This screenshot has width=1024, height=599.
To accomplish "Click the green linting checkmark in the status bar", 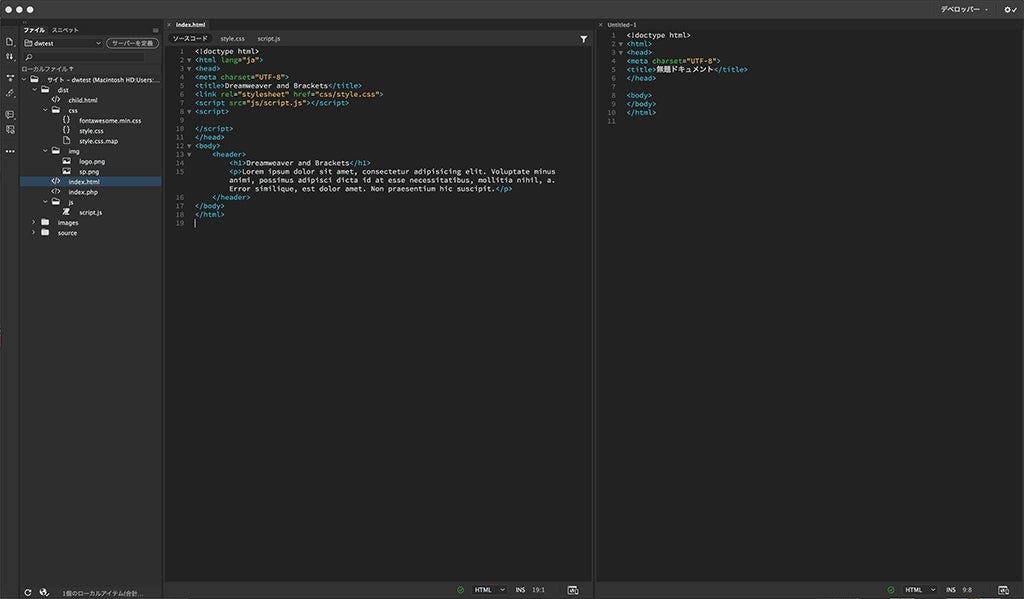I will coord(460,590).
